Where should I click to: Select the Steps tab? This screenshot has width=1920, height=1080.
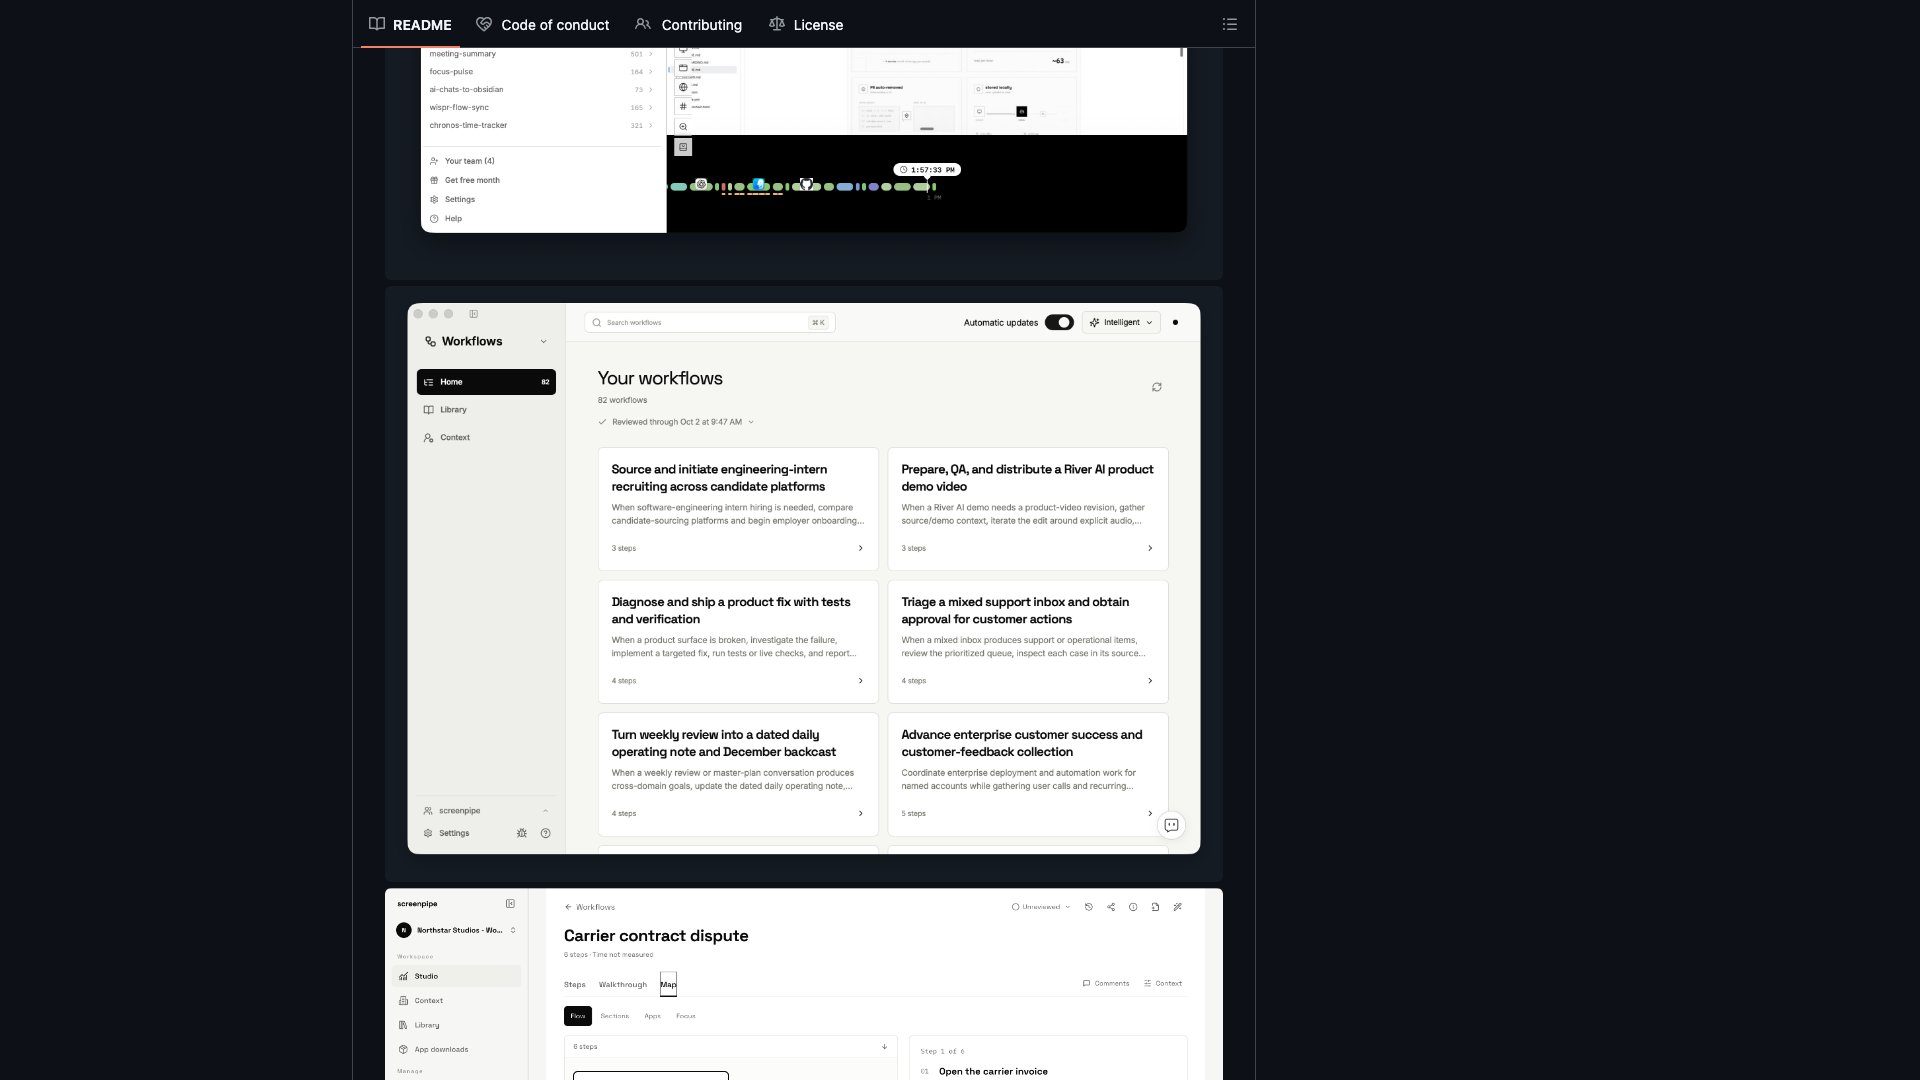pos(575,984)
